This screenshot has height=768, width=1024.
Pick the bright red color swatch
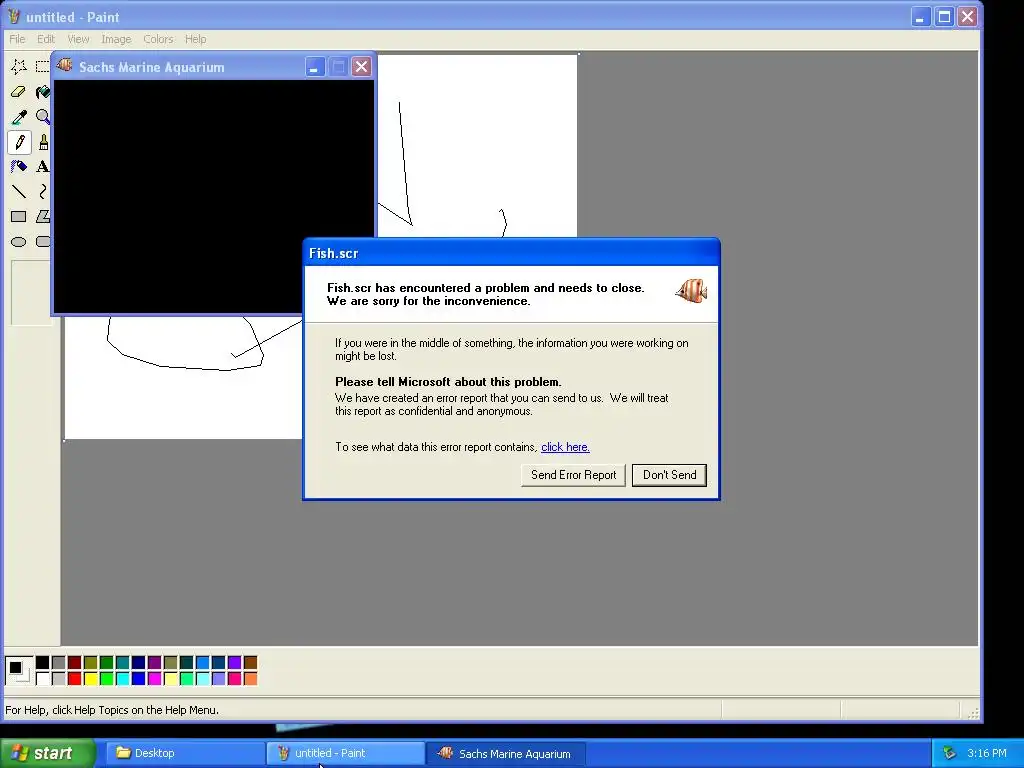click(74, 679)
